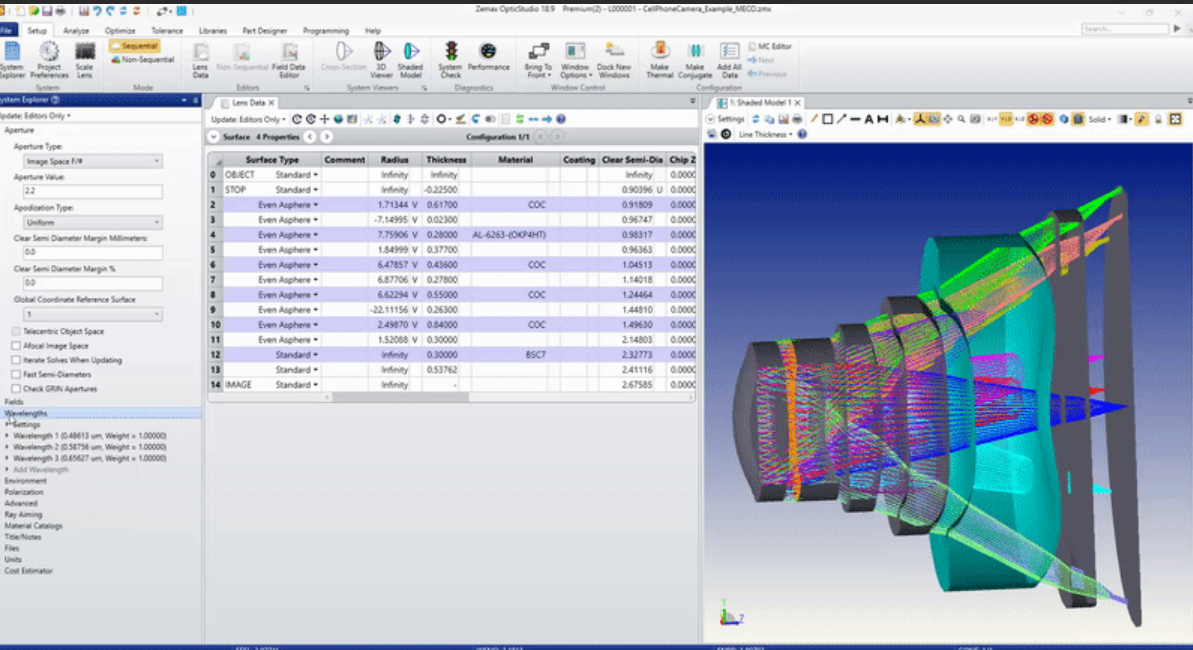Viewport: 1193px width, 650px height.
Task: Open help in the Shaded Model toolbar
Action: (802, 135)
